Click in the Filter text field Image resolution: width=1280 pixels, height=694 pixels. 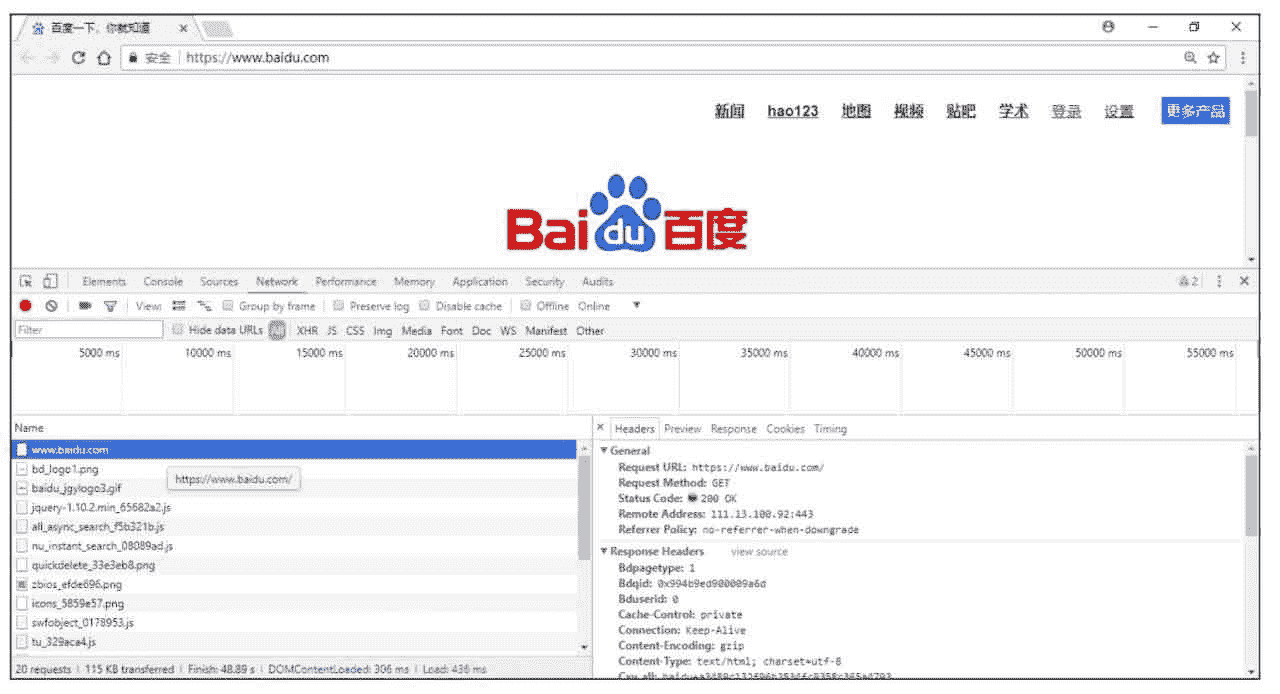(x=88, y=330)
